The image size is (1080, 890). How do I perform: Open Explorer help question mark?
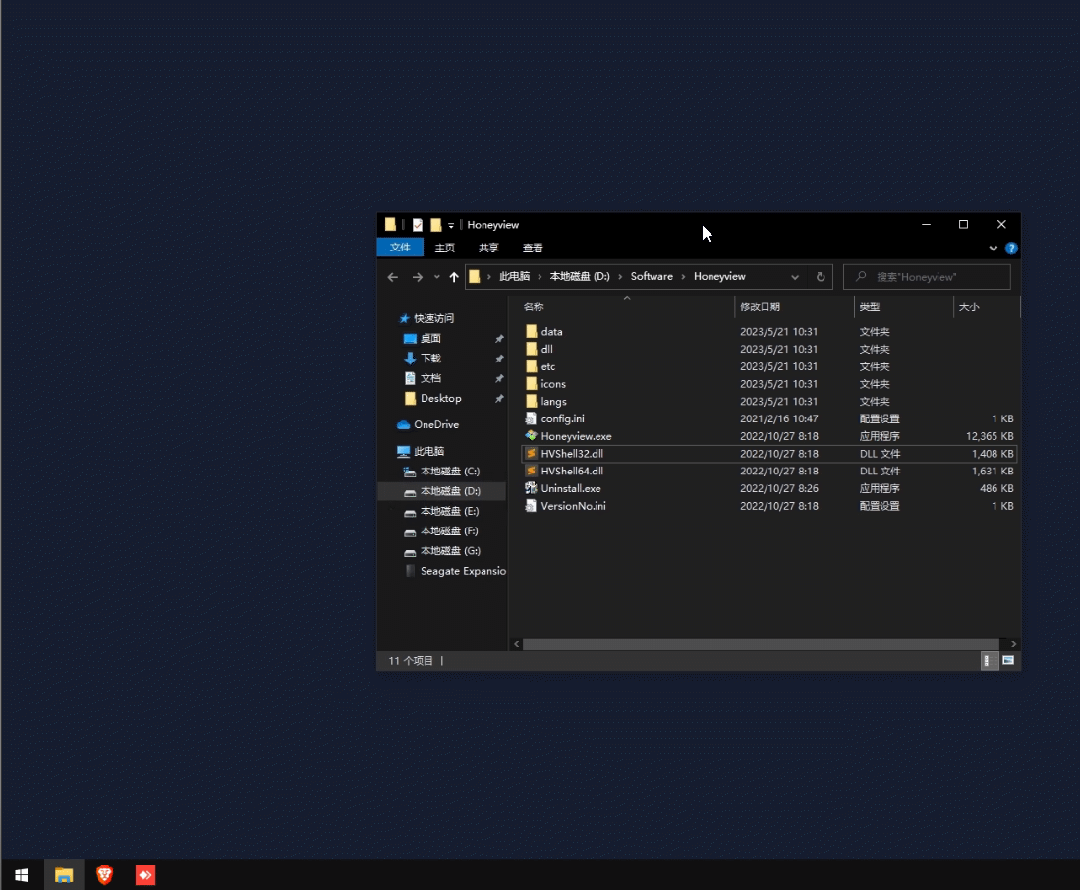coord(1011,248)
